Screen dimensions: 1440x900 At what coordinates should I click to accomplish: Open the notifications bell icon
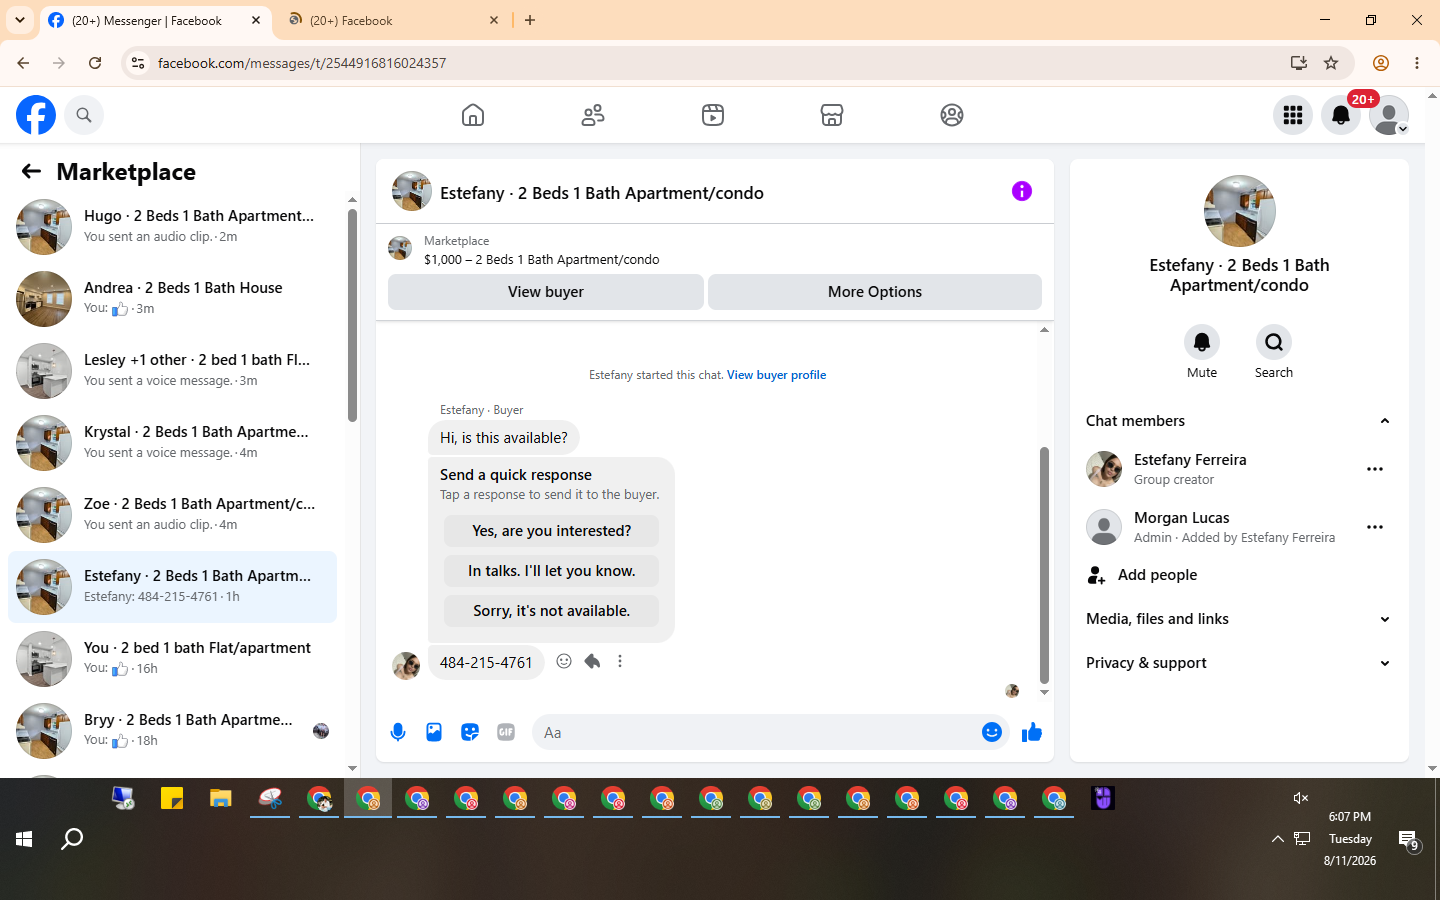click(1341, 115)
